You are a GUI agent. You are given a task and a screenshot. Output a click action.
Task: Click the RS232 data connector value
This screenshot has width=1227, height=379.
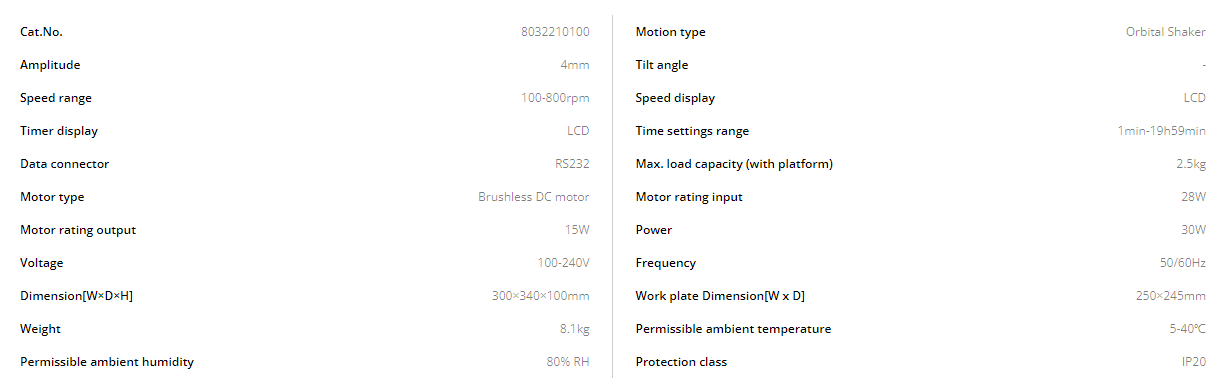pyautogui.click(x=572, y=164)
